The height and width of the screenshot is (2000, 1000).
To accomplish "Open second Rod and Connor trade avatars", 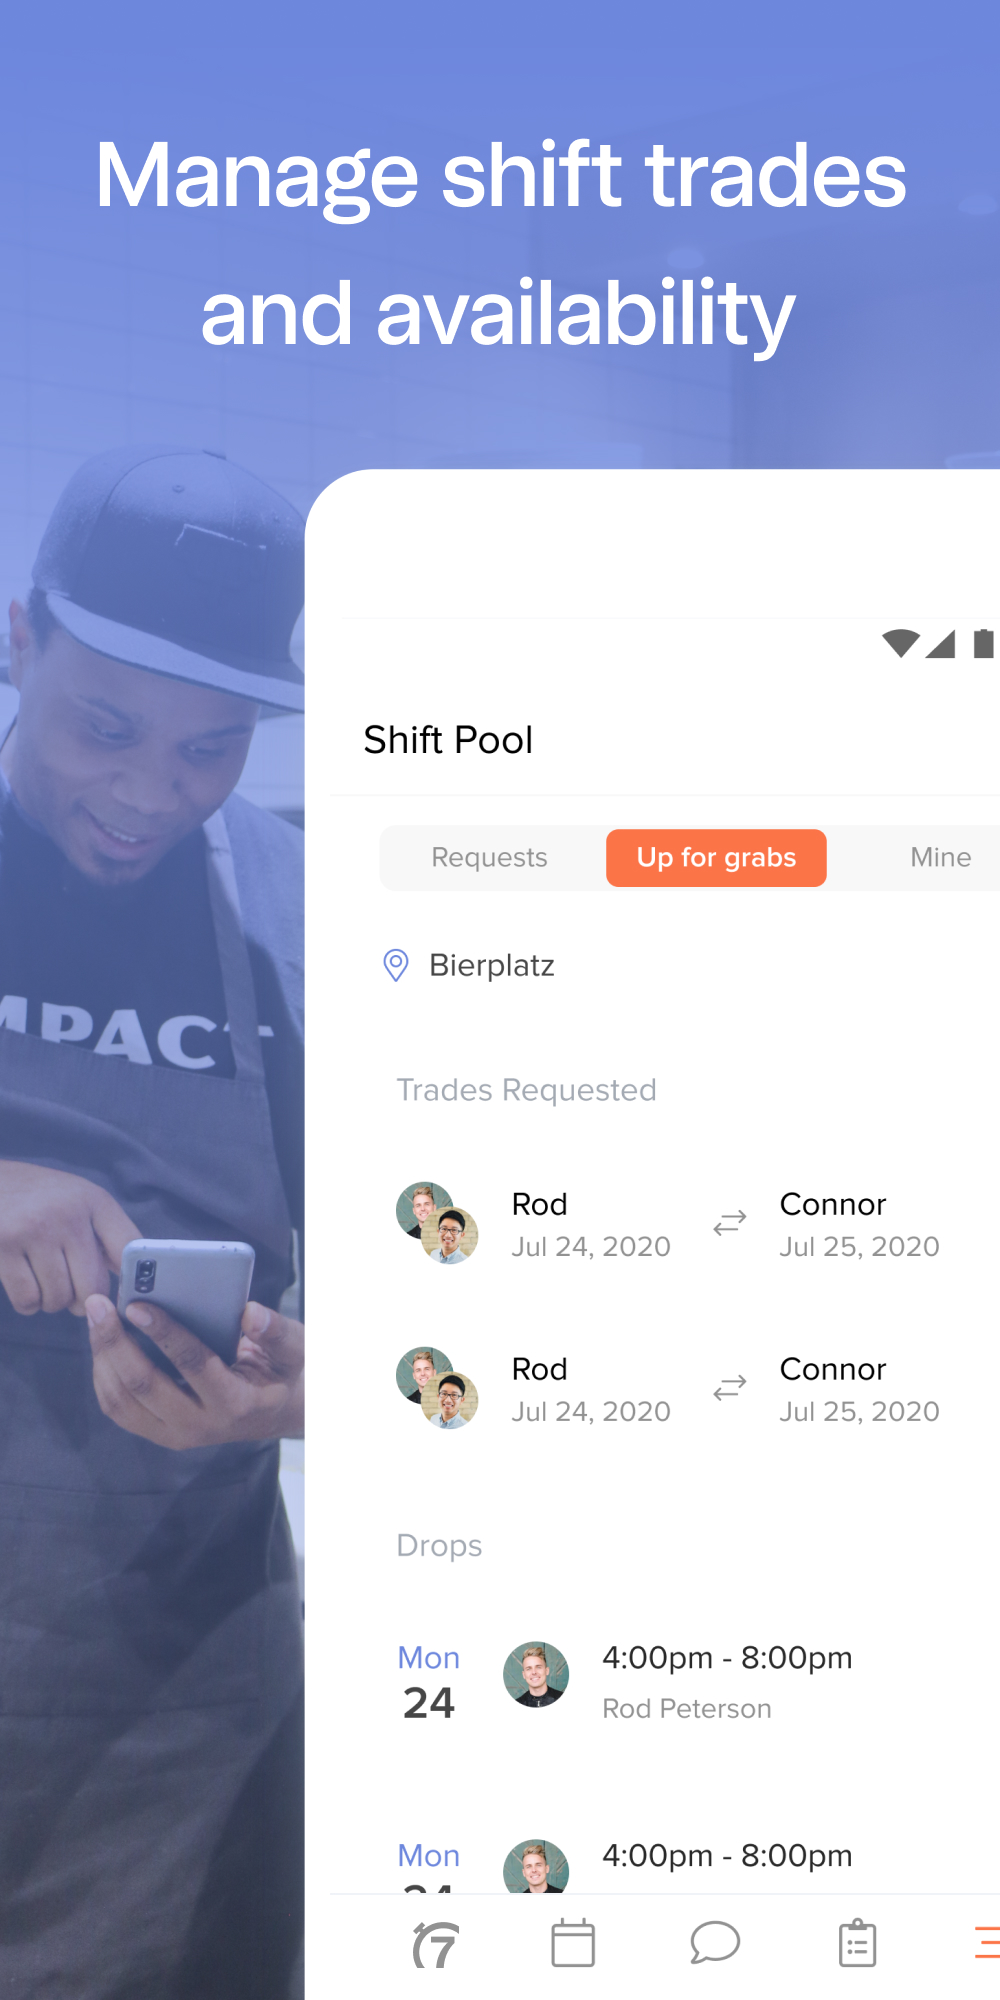I will (x=437, y=1388).
